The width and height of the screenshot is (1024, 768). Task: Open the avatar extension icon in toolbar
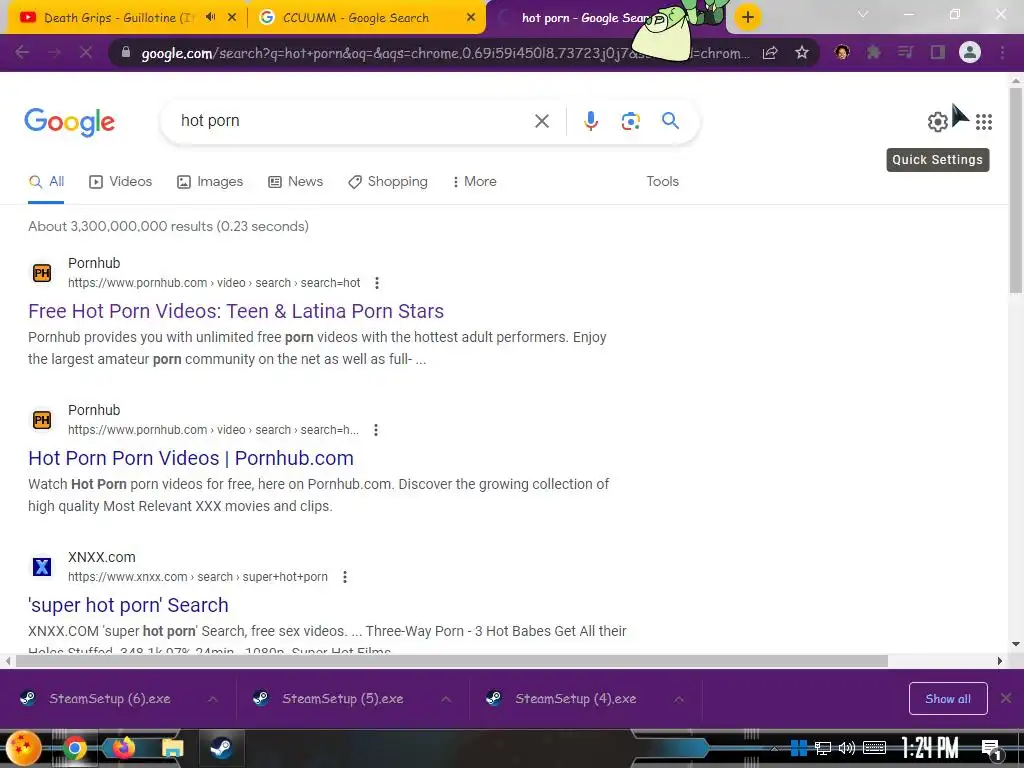[x=842, y=52]
